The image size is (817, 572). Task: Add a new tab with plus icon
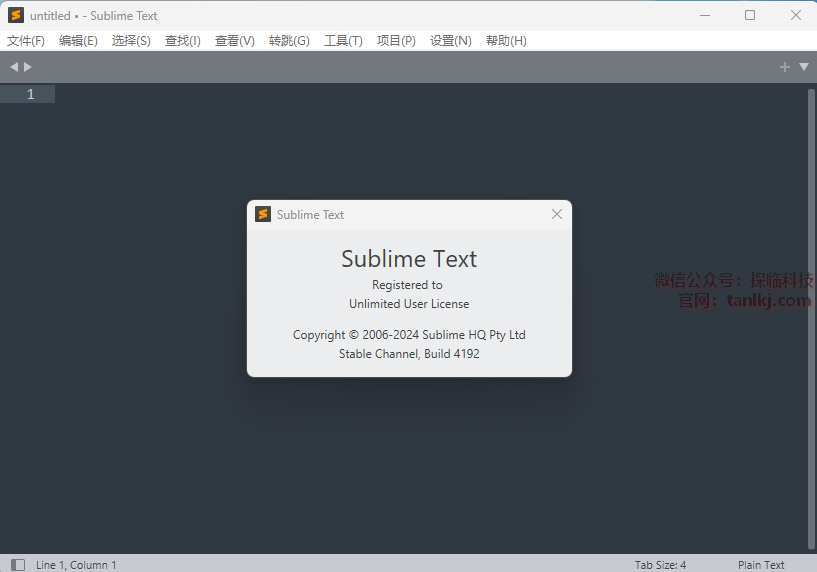click(x=785, y=67)
